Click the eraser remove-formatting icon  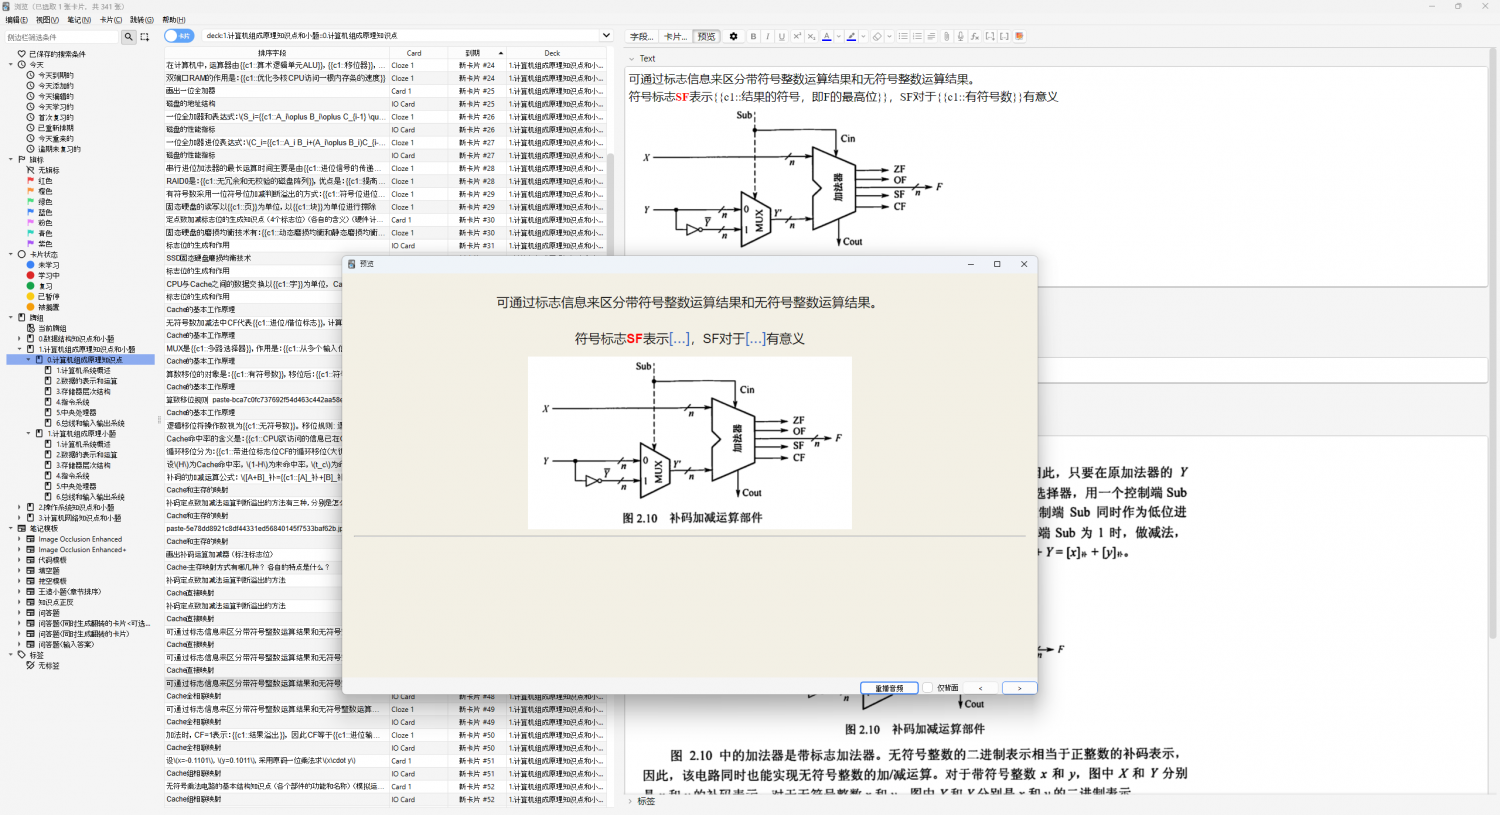(876, 37)
